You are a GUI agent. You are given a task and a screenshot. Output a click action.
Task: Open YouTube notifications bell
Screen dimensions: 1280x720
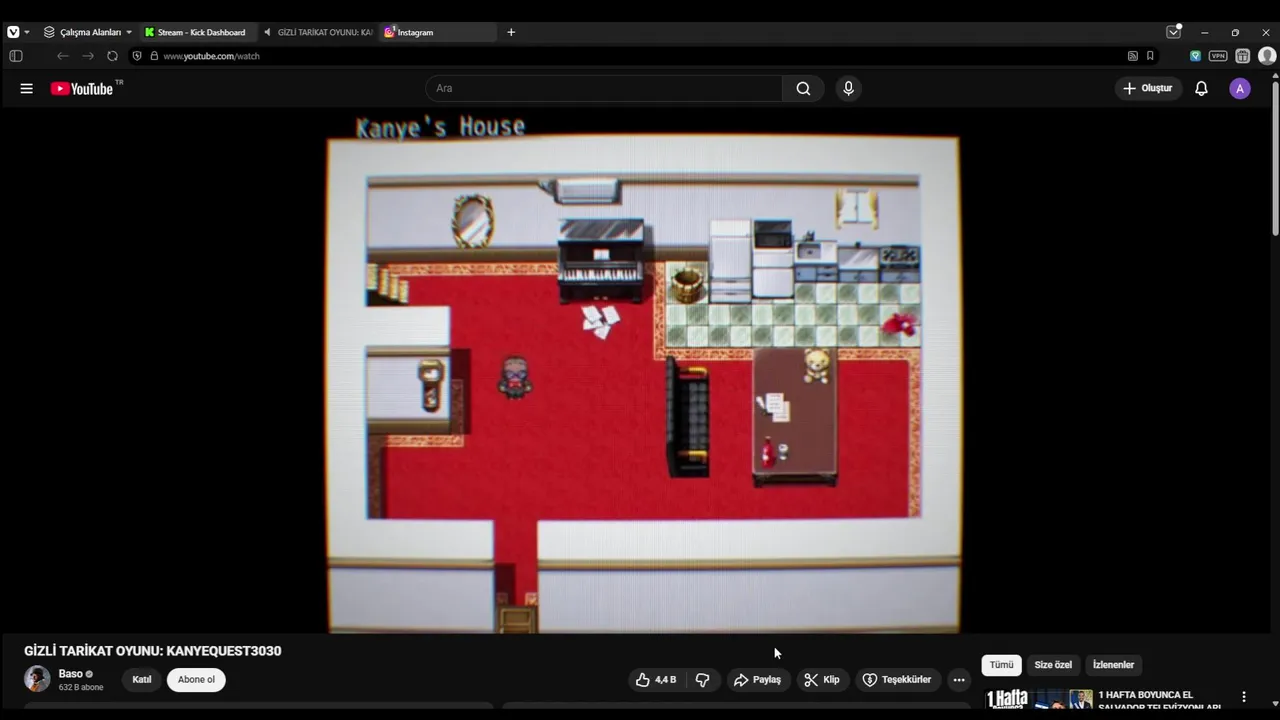click(x=1201, y=88)
